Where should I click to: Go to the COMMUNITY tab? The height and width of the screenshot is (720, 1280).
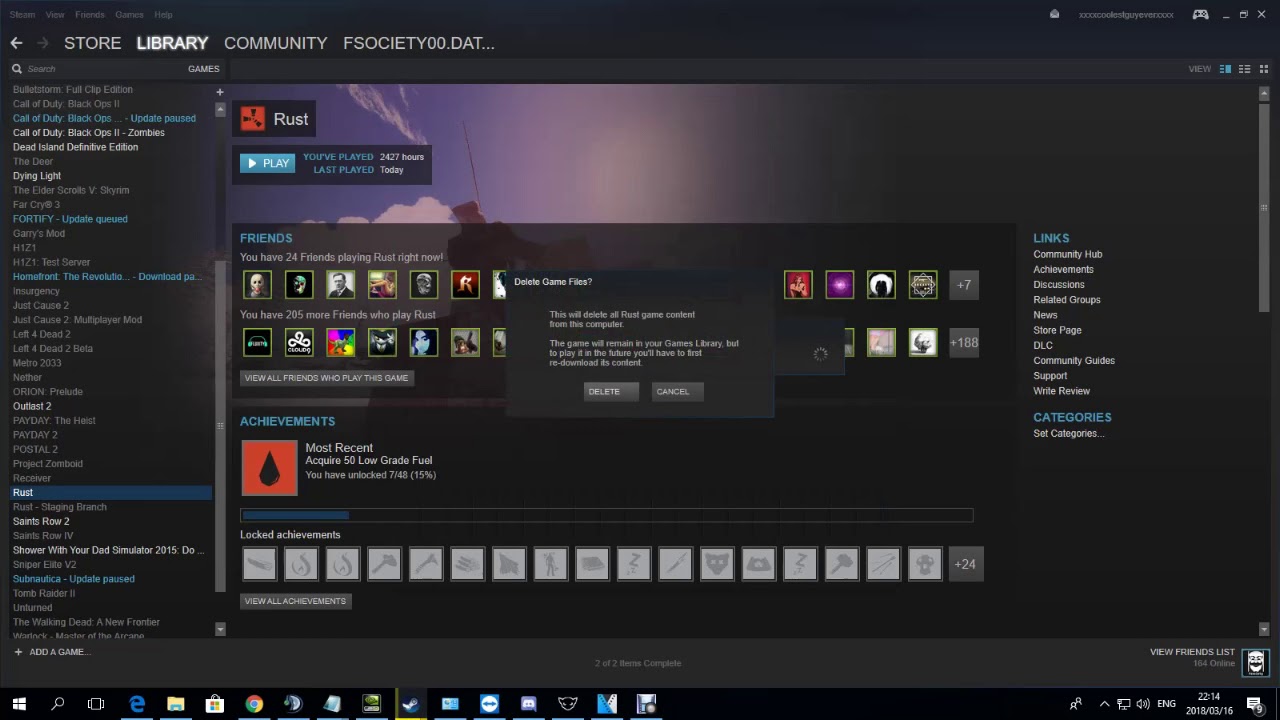pyautogui.click(x=276, y=43)
